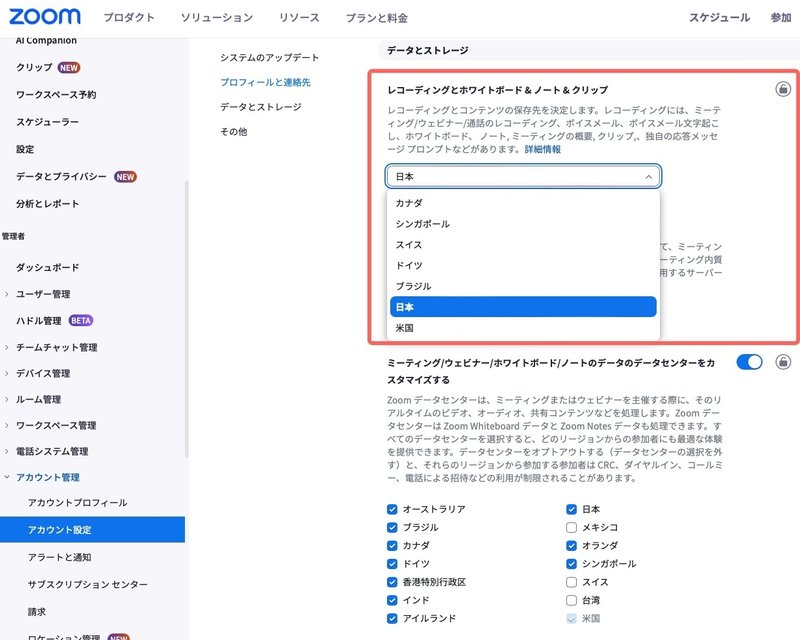The width and height of the screenshot is (800, 640).
Task: Select ブラジル in storage dropdown list
Action: pos(523,286)
